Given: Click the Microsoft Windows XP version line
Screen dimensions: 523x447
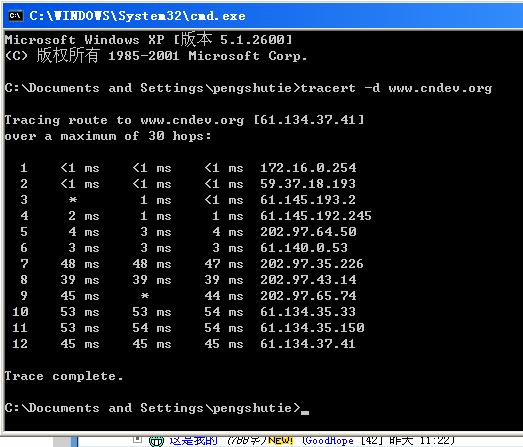Looking at the screenshot, I should click(148, 39).
